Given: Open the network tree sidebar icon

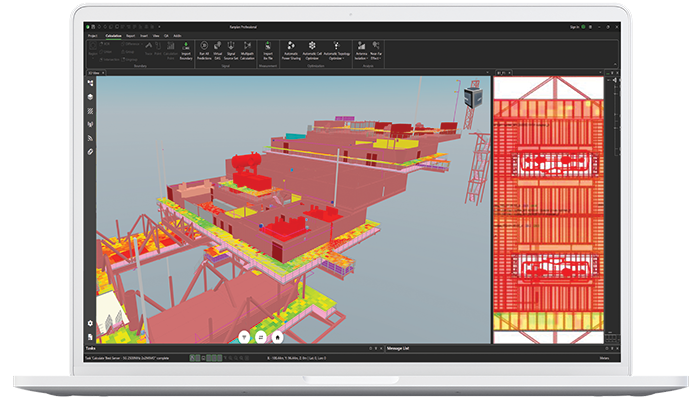Looking at the screenshot, I should coord(90,83).
